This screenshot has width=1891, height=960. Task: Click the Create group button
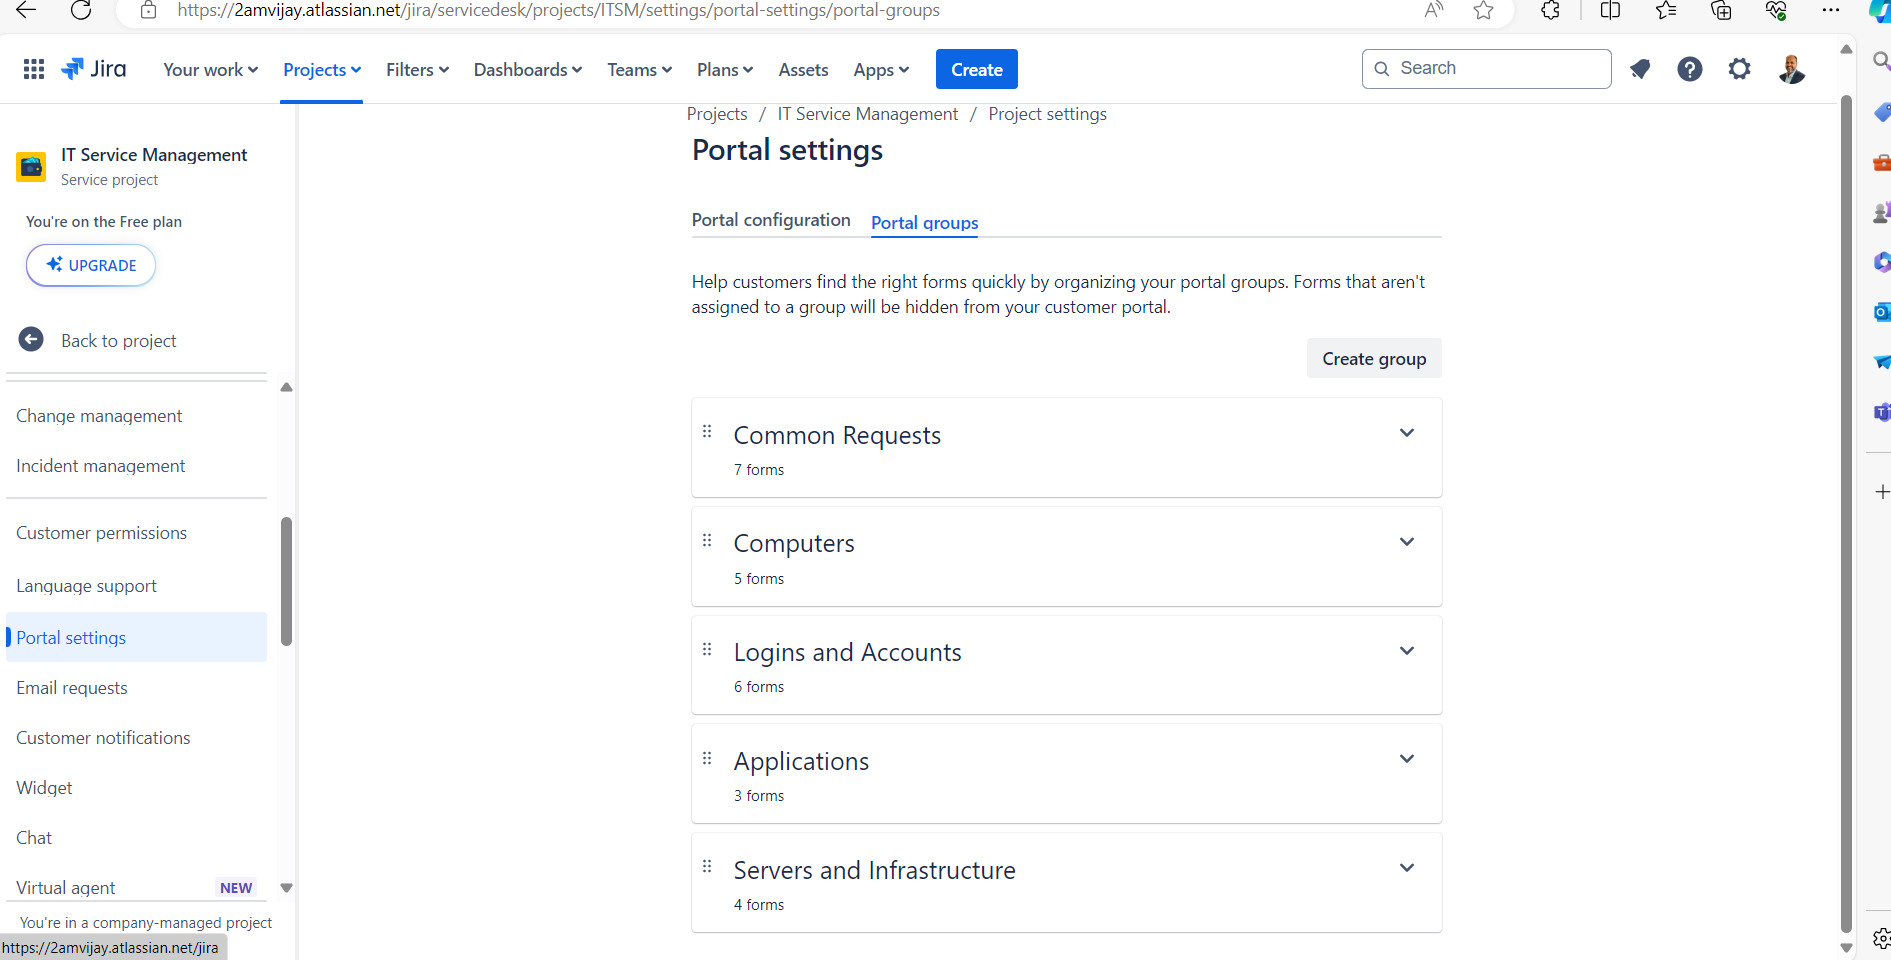(x=1373, y=358)
